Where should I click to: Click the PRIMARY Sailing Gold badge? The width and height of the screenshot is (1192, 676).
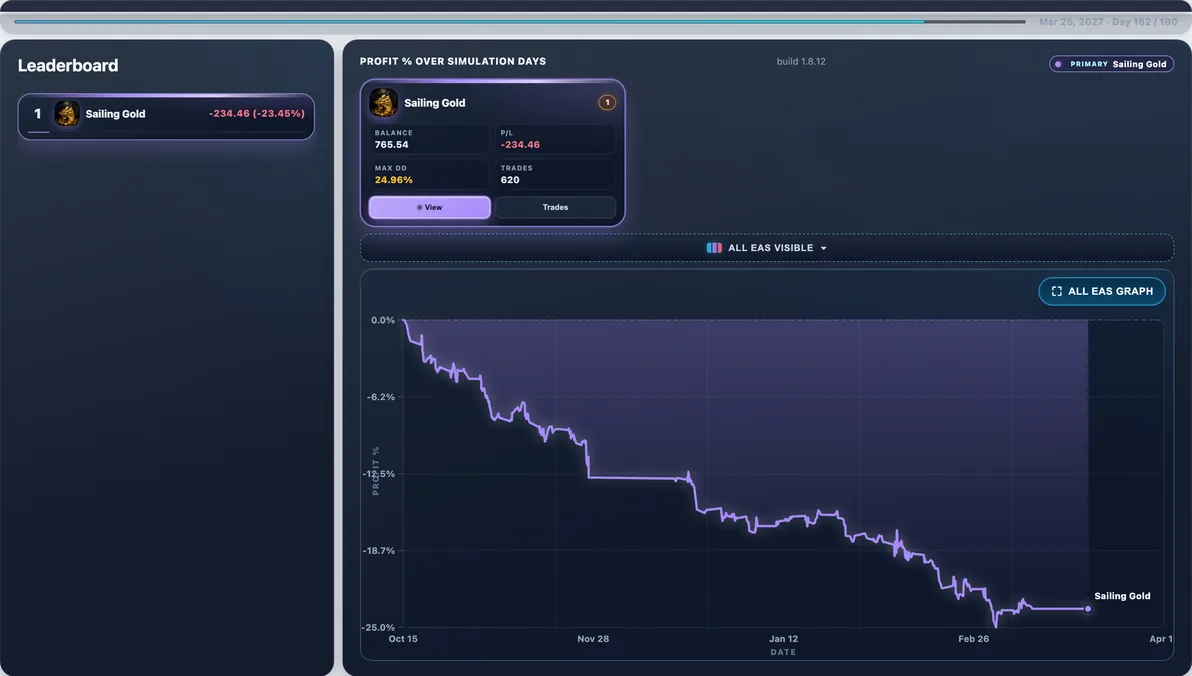pos(1111,64)
